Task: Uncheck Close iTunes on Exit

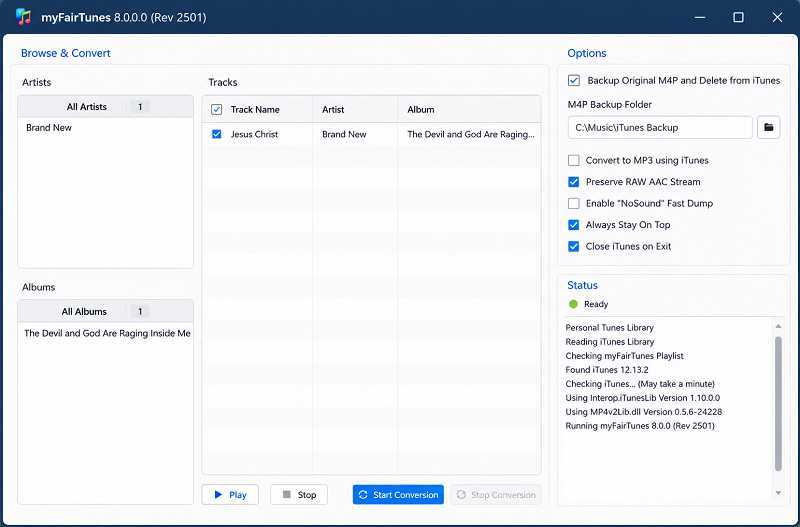Action: (x=573, y=246)
